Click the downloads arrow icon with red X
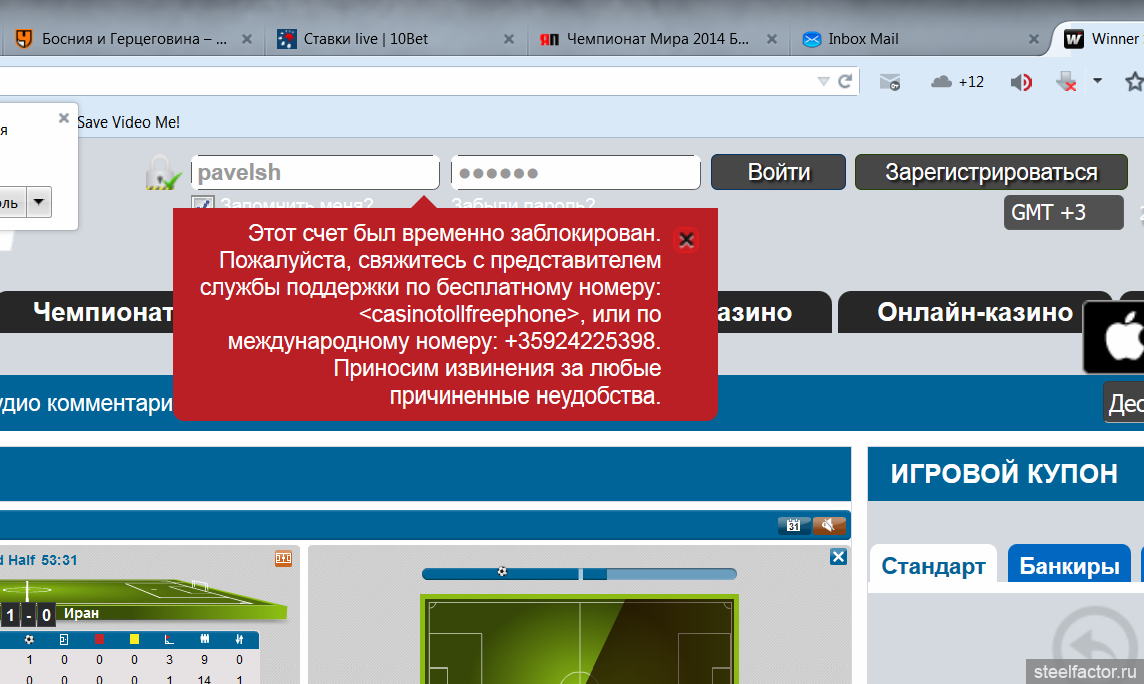This screenshot has width=1144, height=684. pos(1067,82)
